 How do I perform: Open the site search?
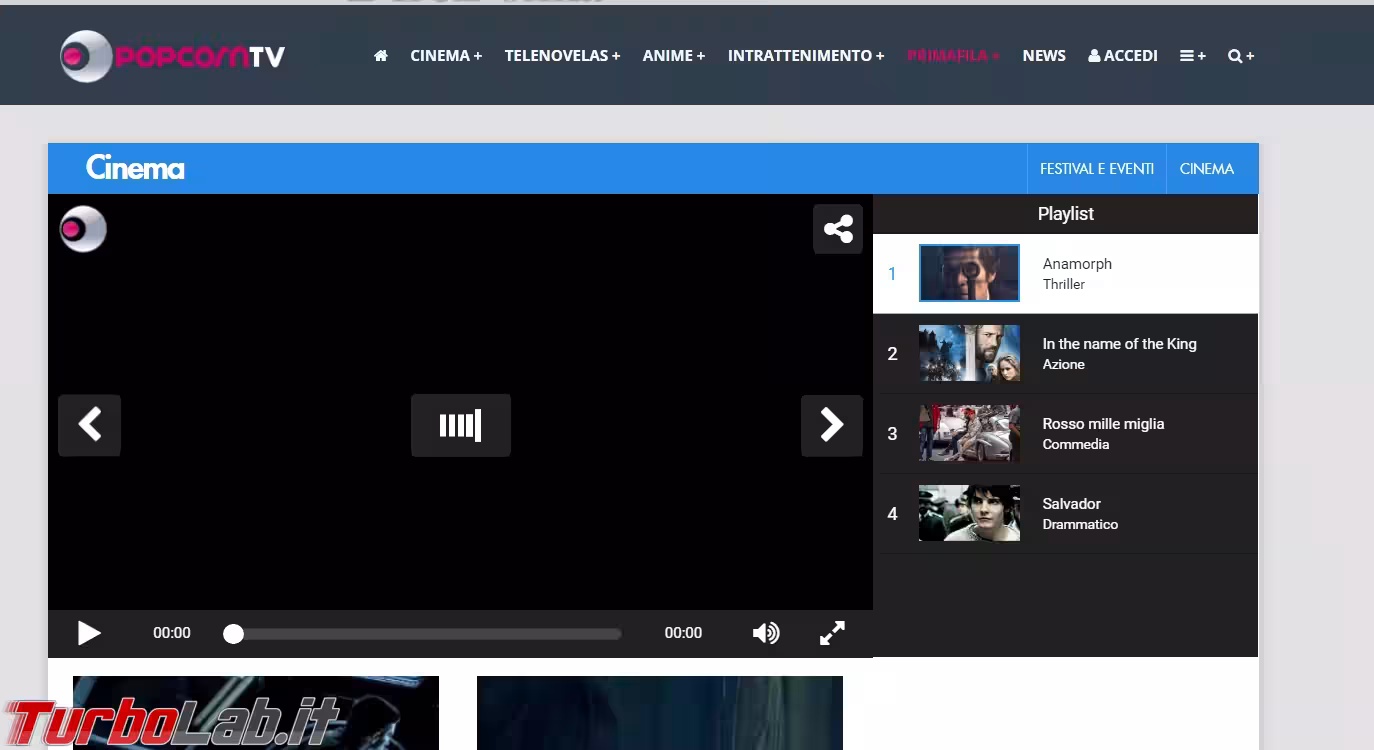(1240, 56)
